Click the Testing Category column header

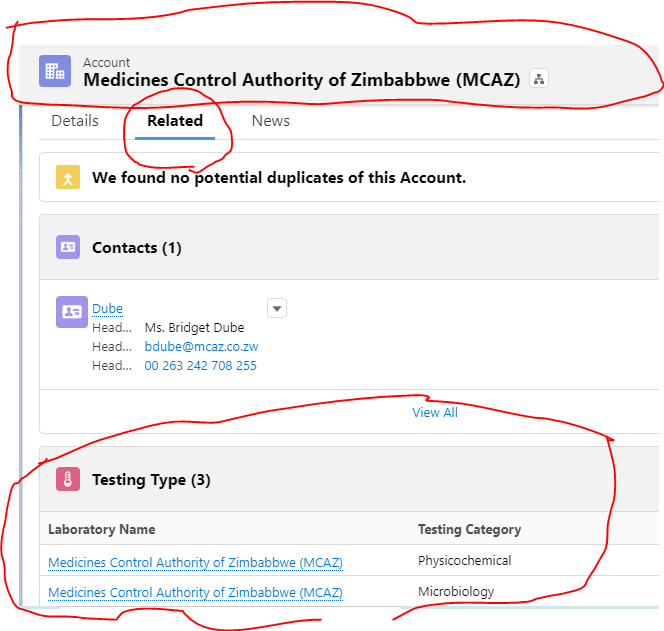(469, 529)
